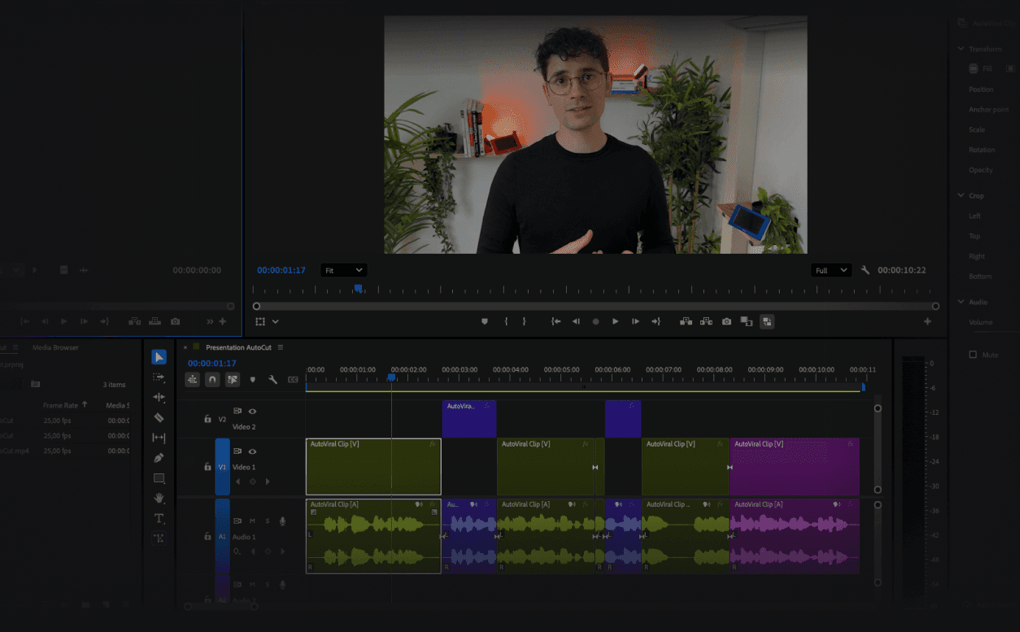This screenshot has height=632, width=1020.
Task: Open timeline display settings wrench
Action: coord(272,380)
